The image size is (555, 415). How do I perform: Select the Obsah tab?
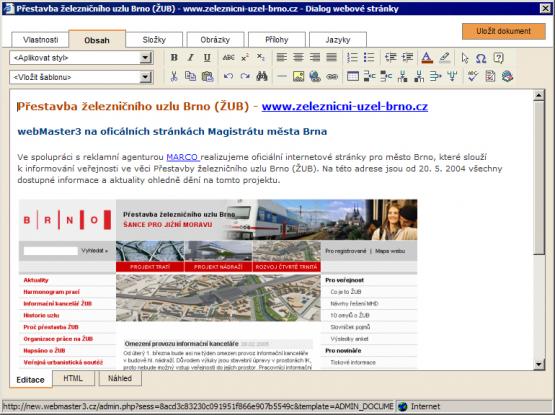click(x=97, y=40)
